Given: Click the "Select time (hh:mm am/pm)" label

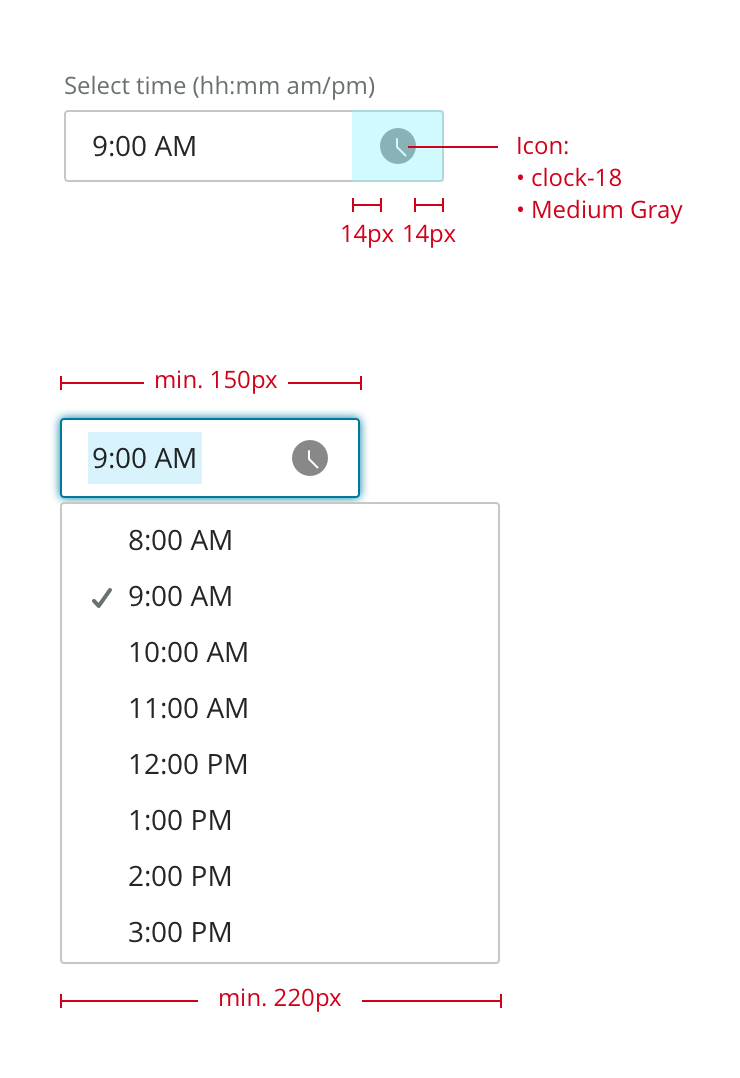Looking at the screenshot, I should pyautogui.click(x=219, y=86).
